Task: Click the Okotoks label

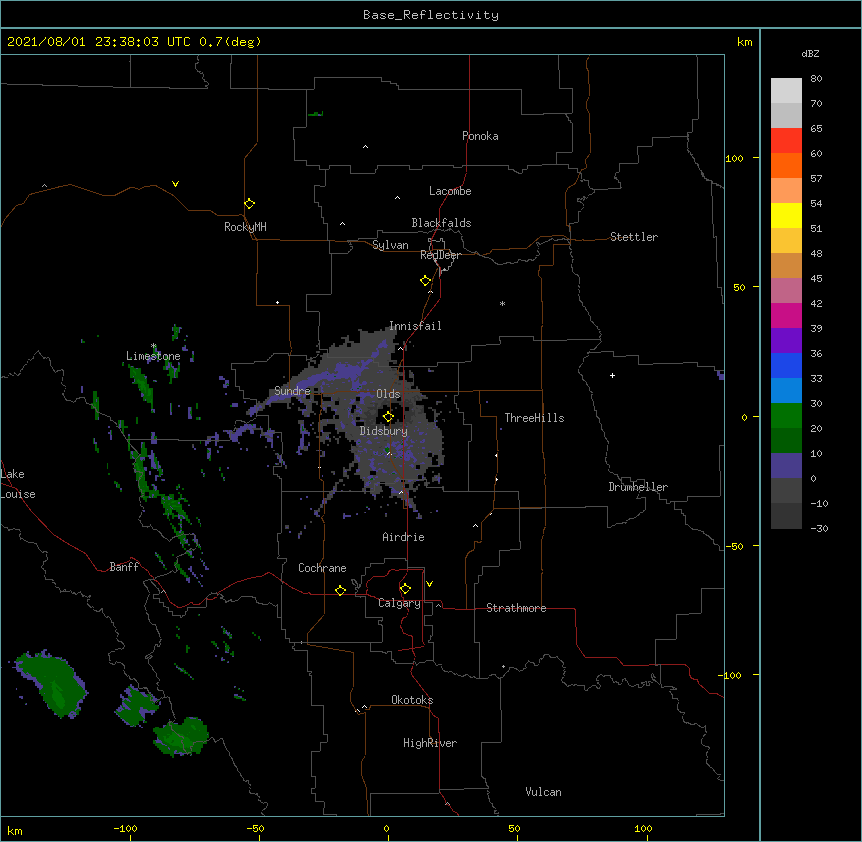Action: coord(412,700)
